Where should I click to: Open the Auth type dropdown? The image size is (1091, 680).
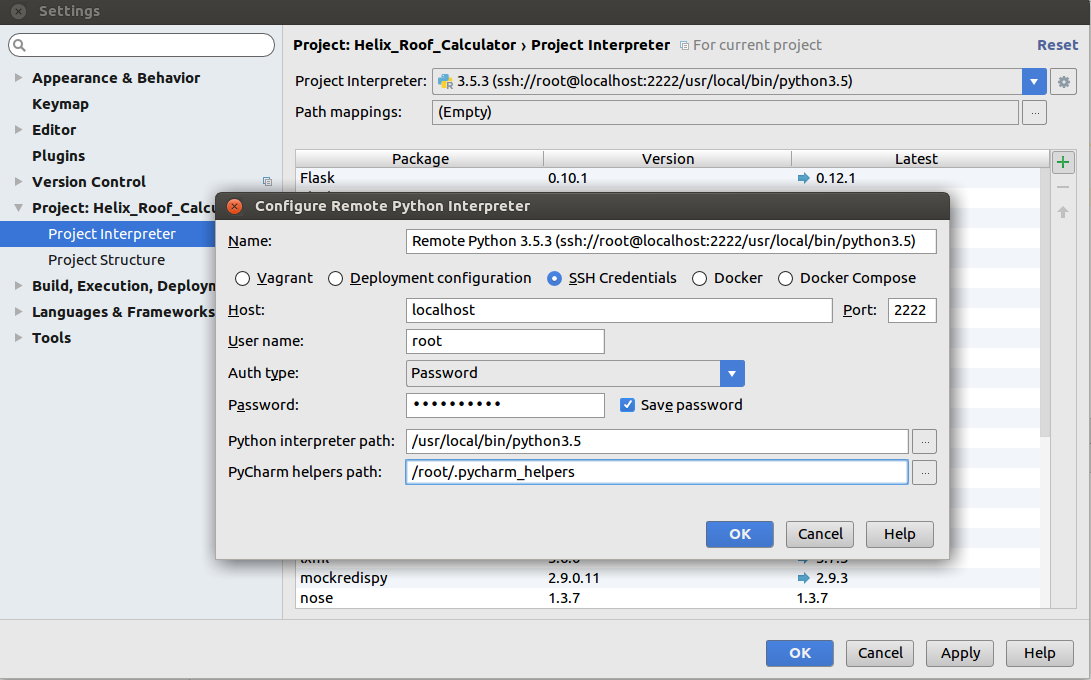click(732, 374)
